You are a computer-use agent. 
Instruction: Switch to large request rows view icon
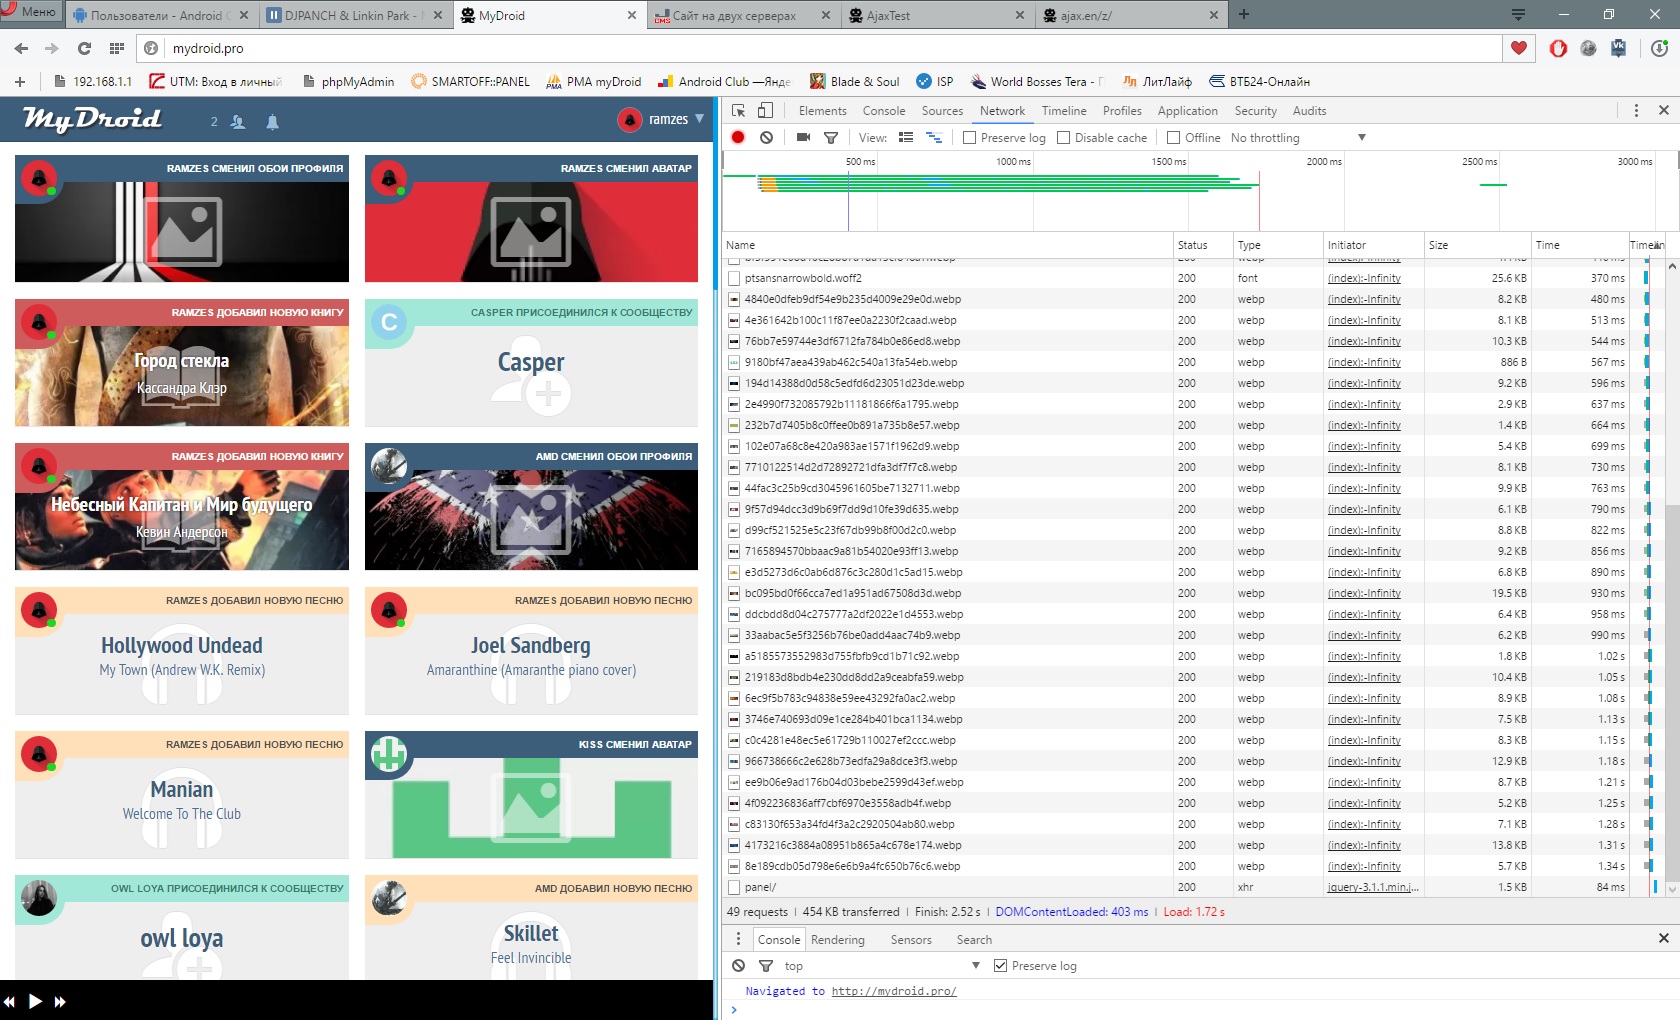click(x=906, y=138)
